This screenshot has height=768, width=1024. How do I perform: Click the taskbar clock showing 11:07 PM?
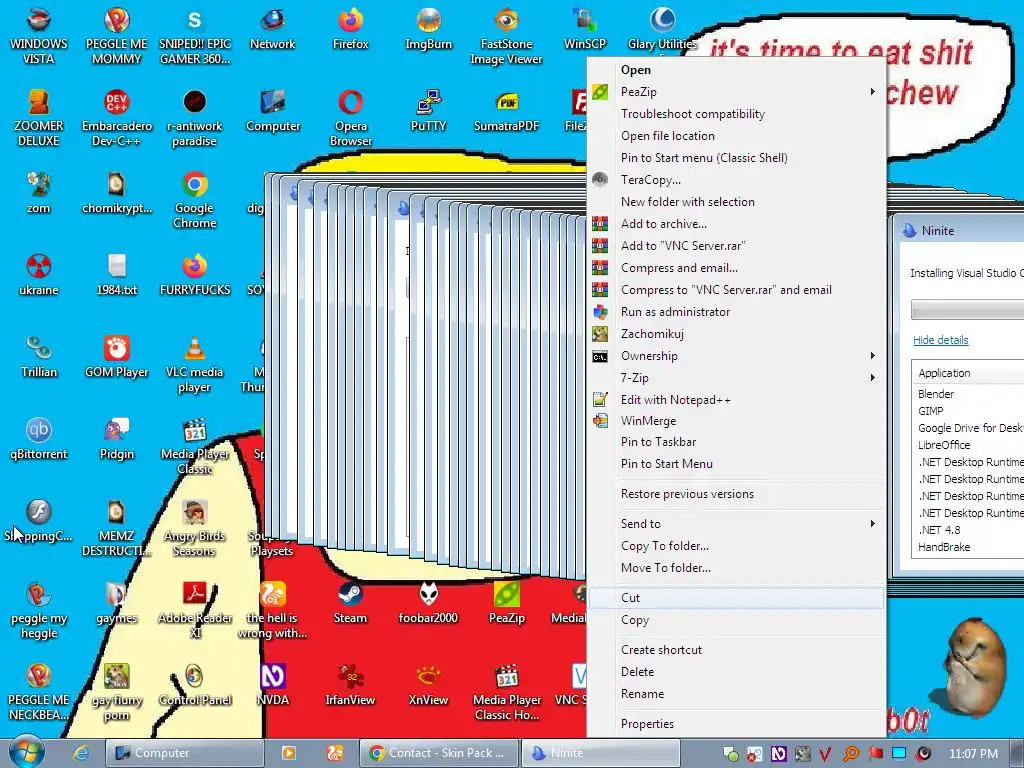click(x=973, y=753)
